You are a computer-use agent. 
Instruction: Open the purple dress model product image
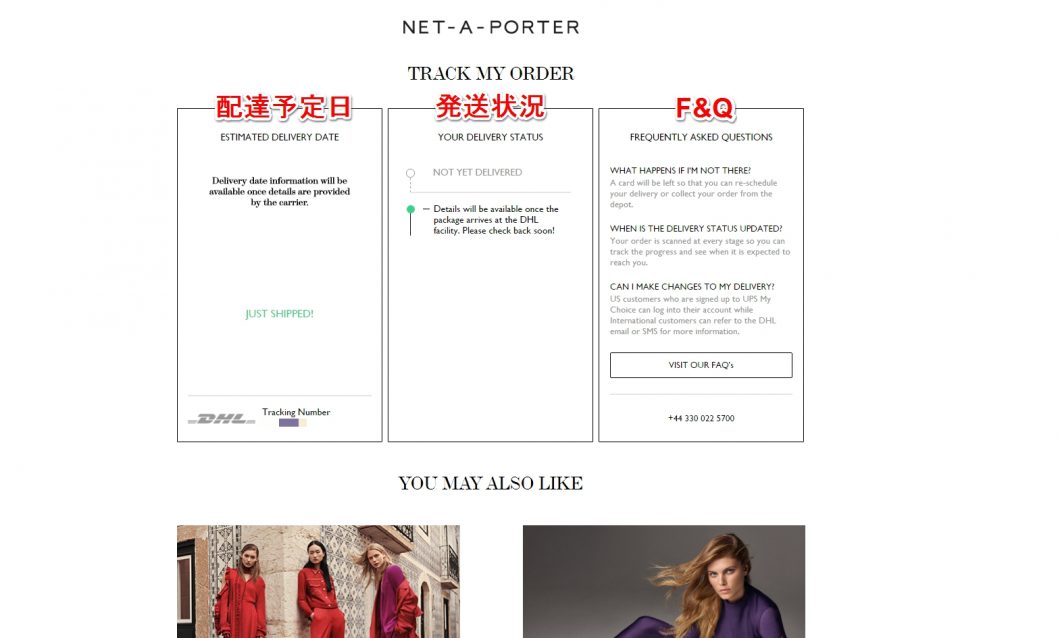coord(664,581)
